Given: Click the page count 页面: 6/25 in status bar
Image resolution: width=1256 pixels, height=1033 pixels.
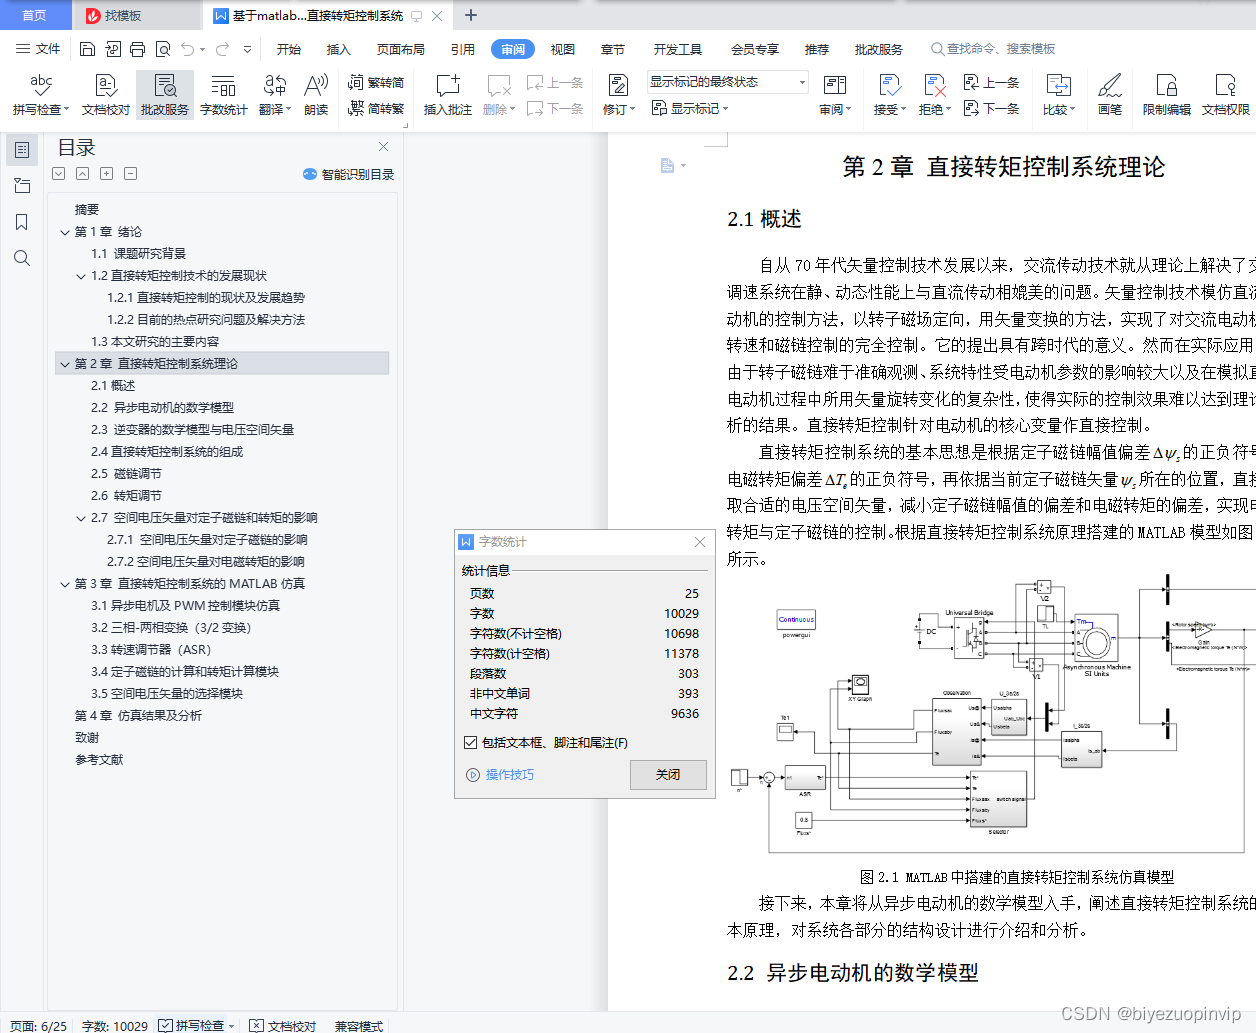Looking at the screenshot, I should 36,1025.
